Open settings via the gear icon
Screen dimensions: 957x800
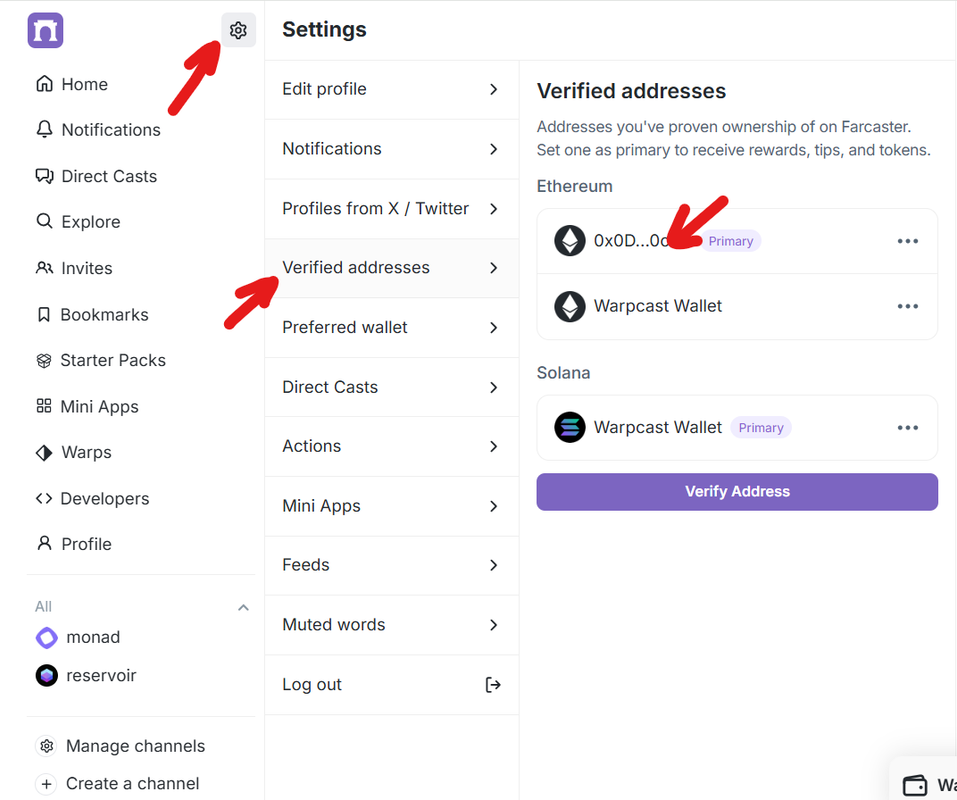(x=238, y=30)
